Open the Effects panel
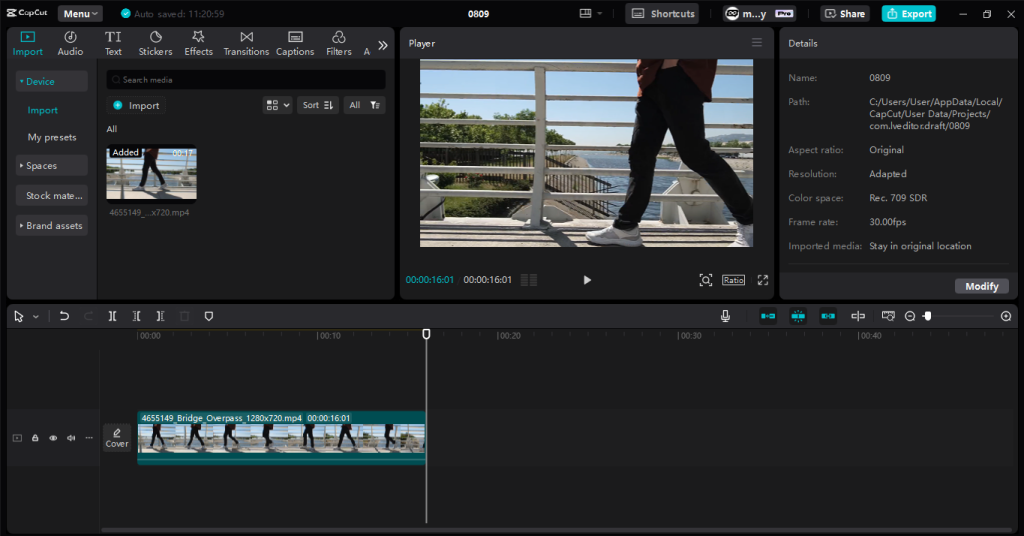 198,43
